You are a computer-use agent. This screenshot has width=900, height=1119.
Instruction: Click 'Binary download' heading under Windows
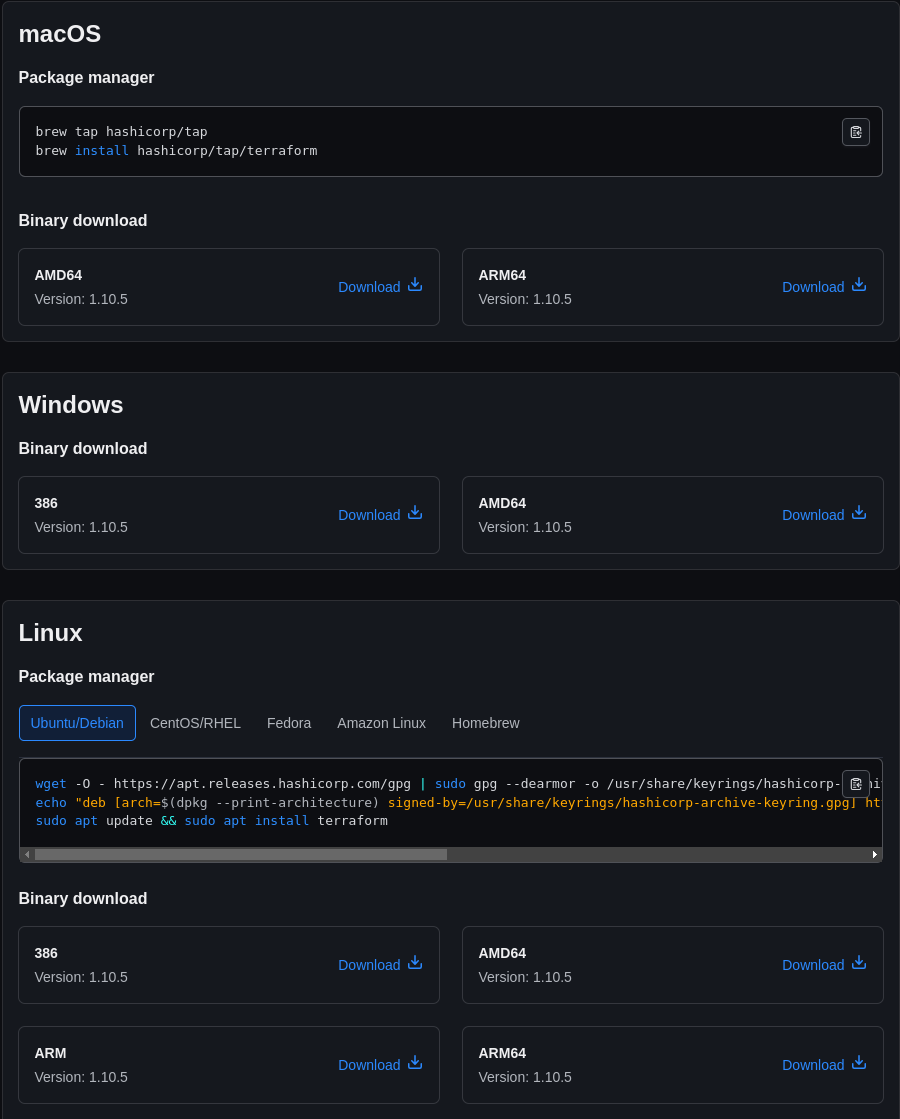tap(83, 449)
